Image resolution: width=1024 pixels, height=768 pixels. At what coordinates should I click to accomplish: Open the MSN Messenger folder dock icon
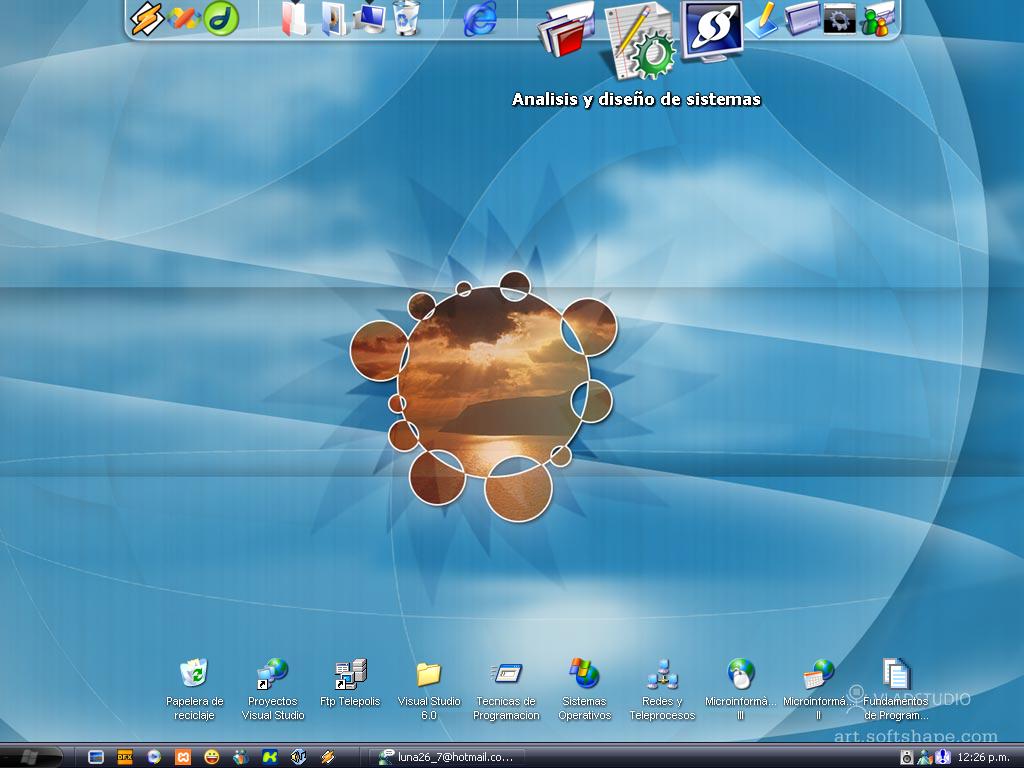pos(877,19)
